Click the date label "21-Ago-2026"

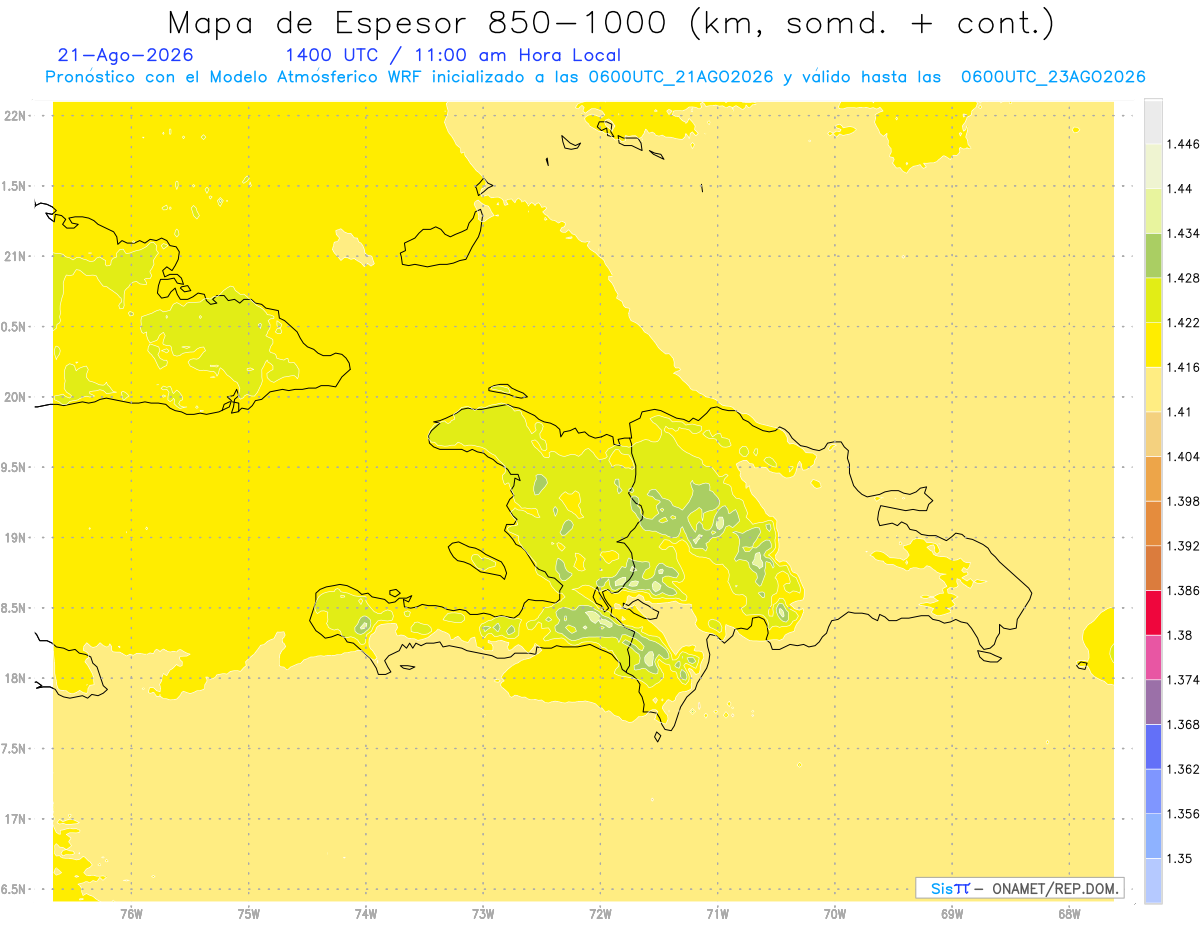126,55
